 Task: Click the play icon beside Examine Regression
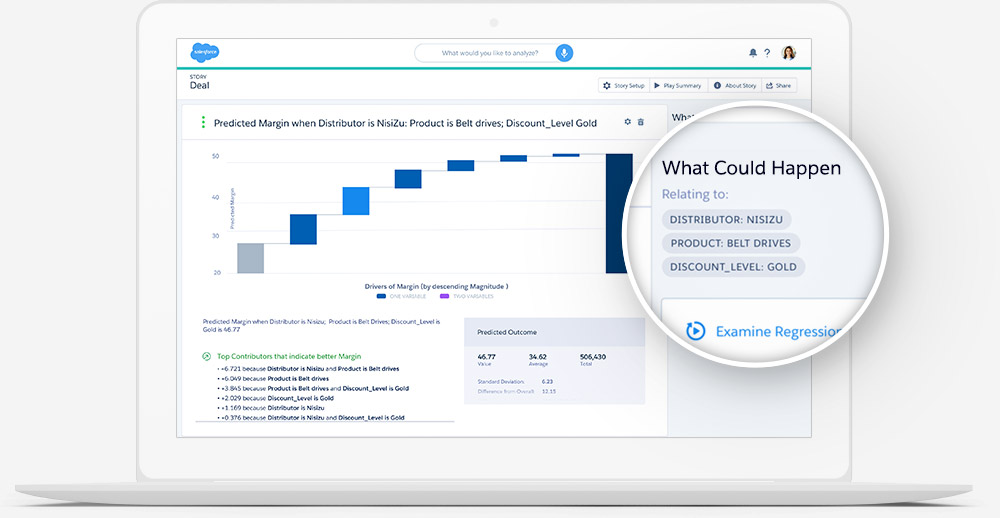pyautogui.click(x=695, y=330)
